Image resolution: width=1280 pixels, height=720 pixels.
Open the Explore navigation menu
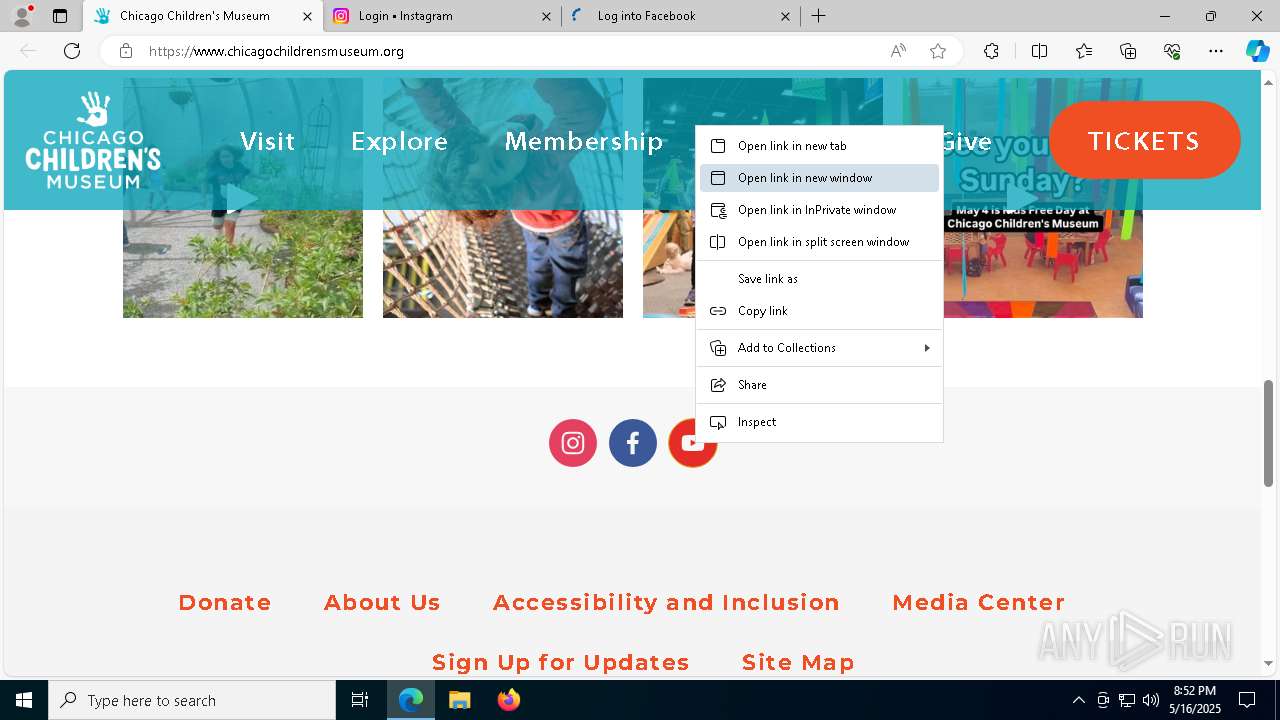pyautogui.click(x=399, y=141)
